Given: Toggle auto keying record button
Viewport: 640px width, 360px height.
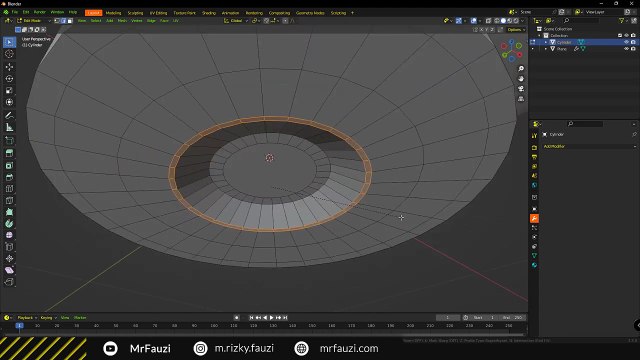Looking at the screenshot, I should click(236, 318).
